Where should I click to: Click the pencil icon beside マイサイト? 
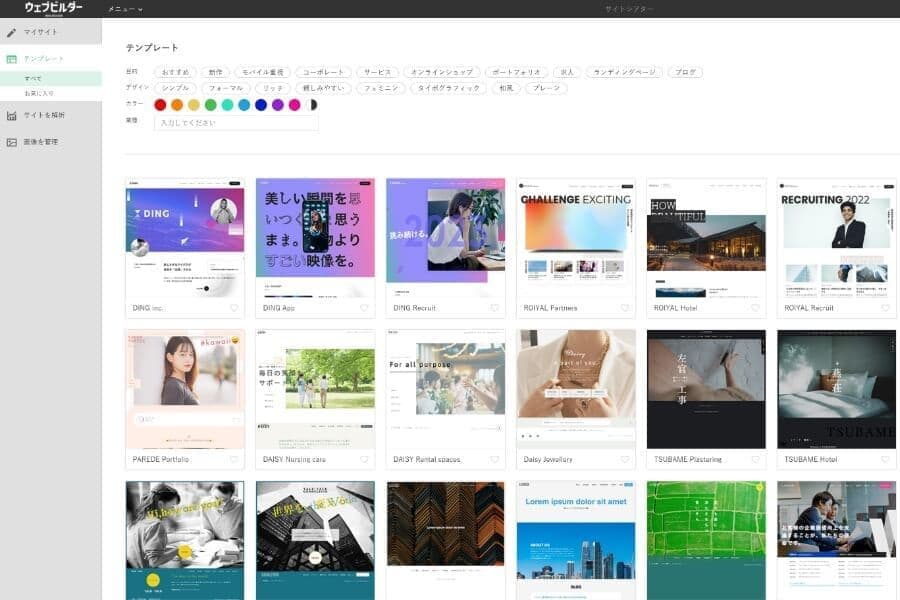(x=12, y=32)
